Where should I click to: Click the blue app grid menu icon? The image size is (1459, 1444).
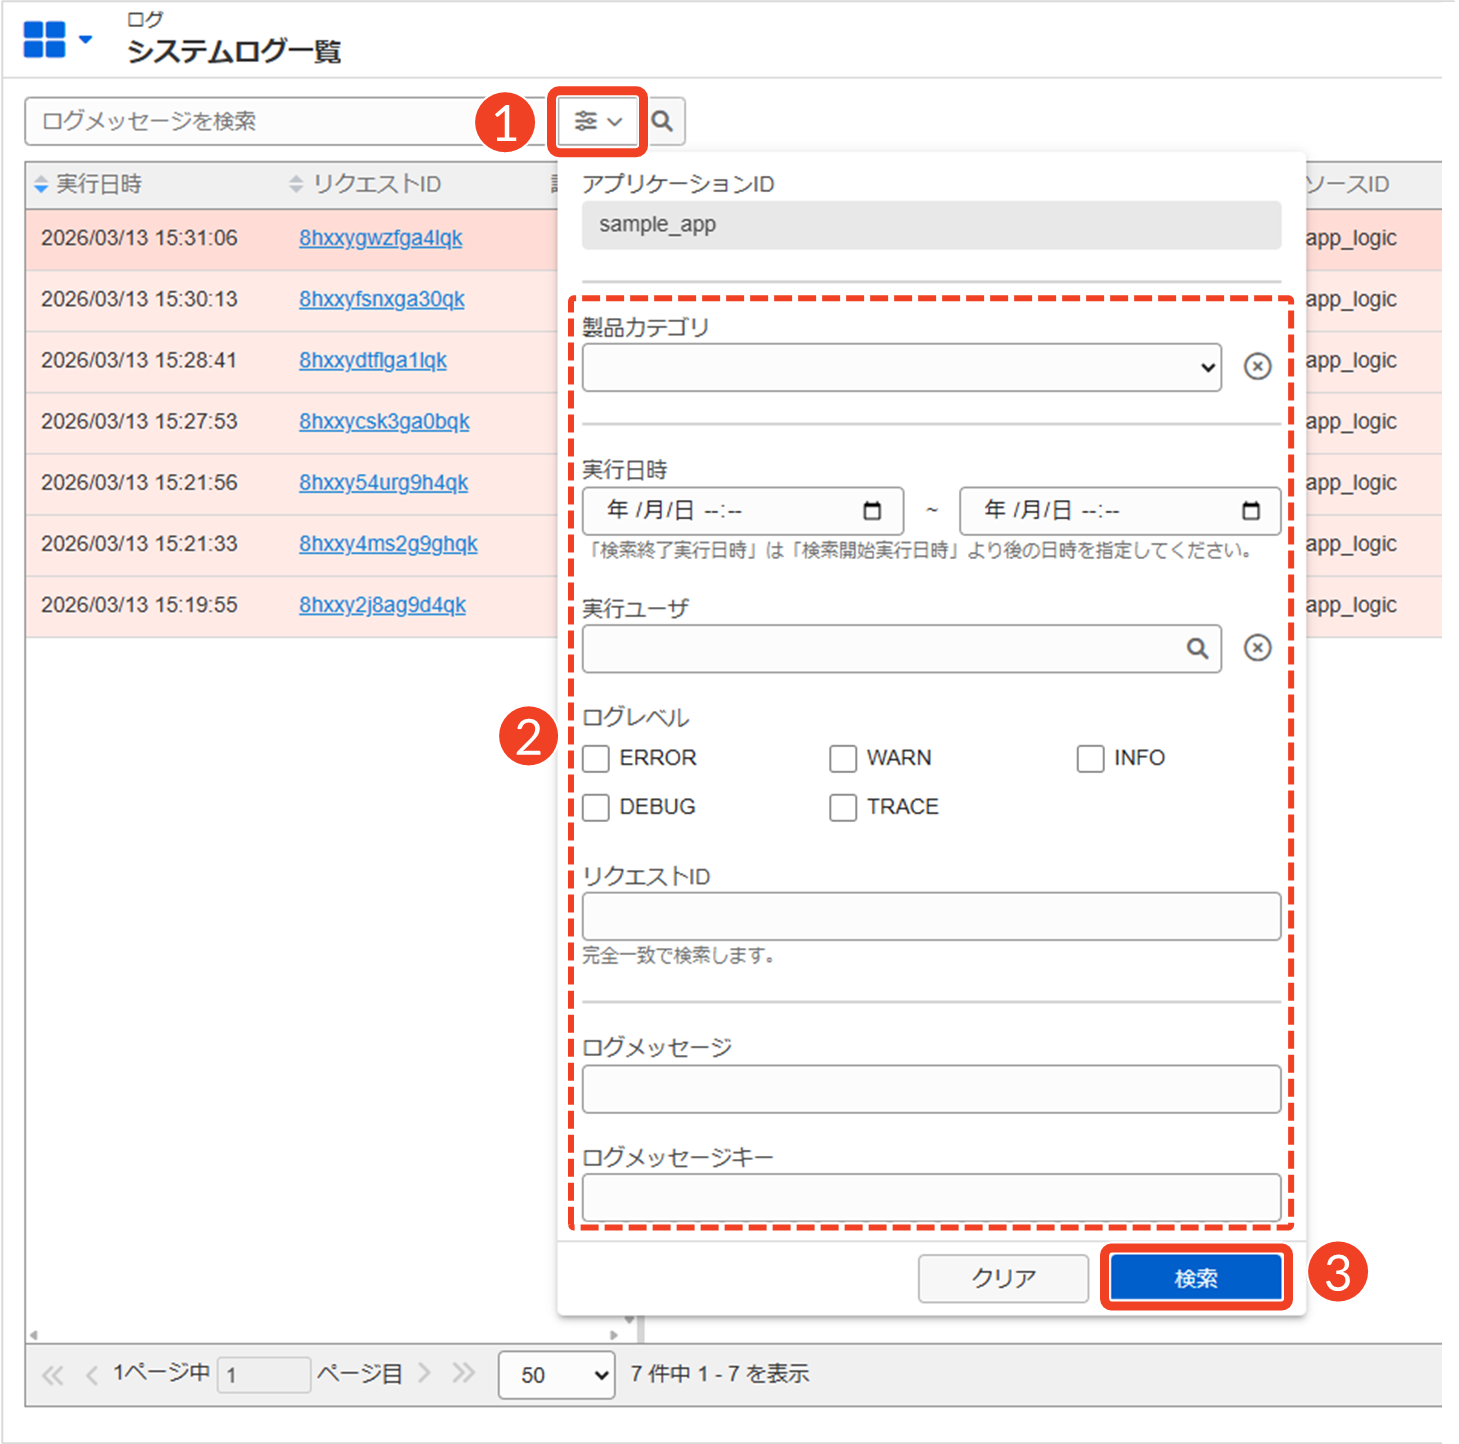44,40
